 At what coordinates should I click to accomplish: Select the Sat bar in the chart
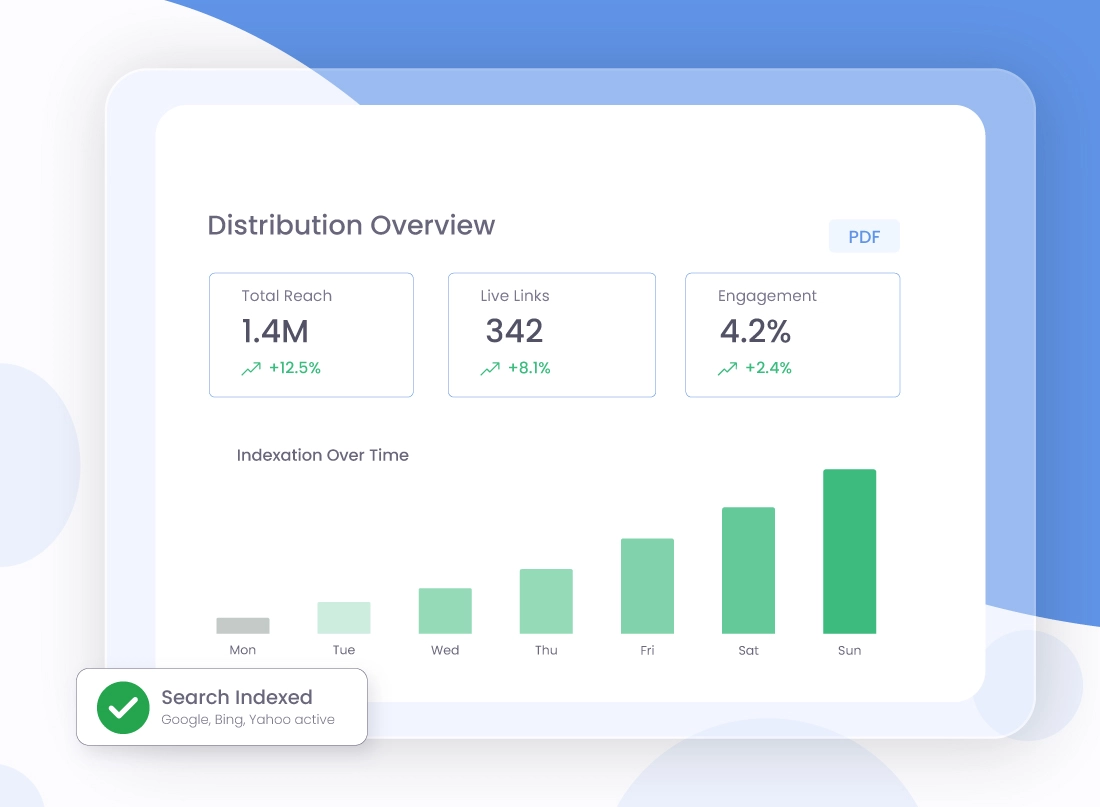click(x=748, y=571)
